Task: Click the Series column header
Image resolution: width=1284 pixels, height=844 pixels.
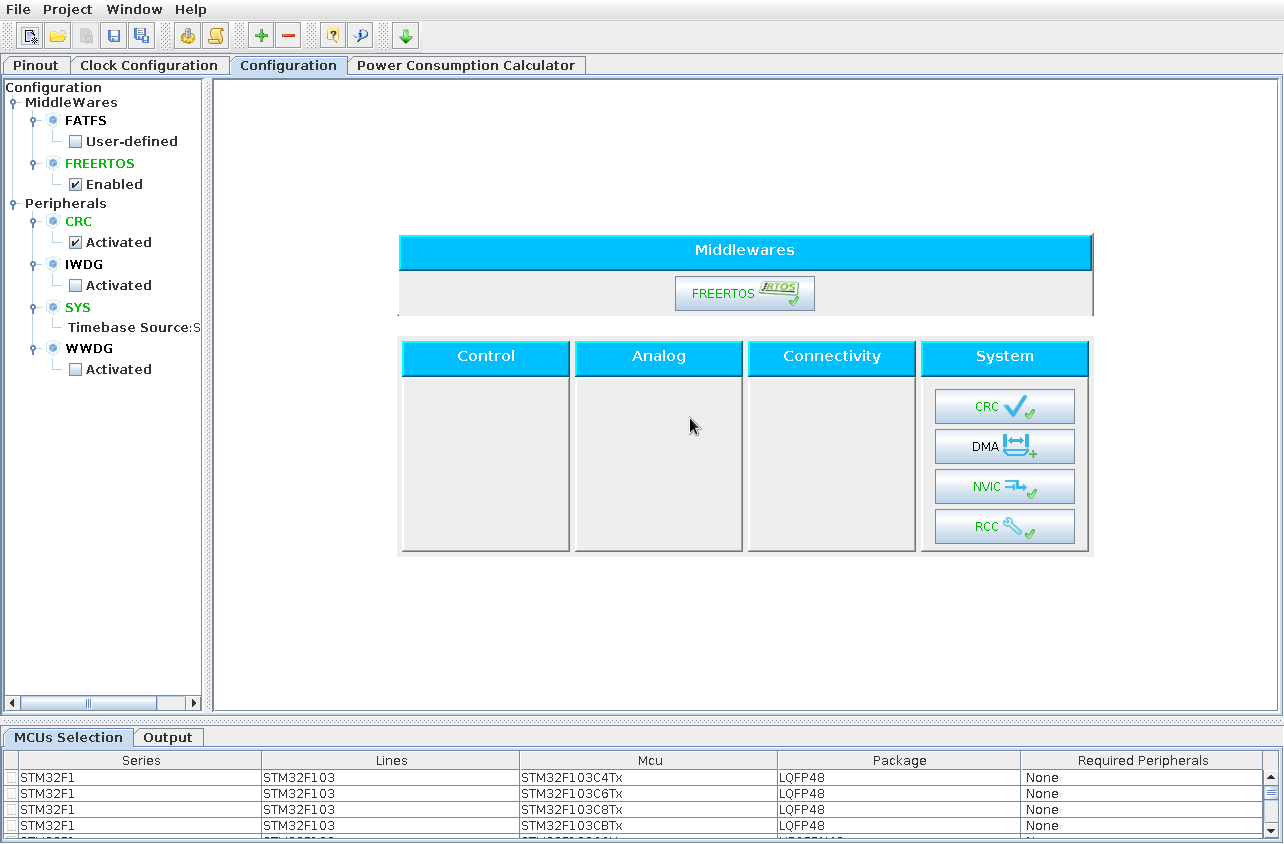Action: [141, 761]
